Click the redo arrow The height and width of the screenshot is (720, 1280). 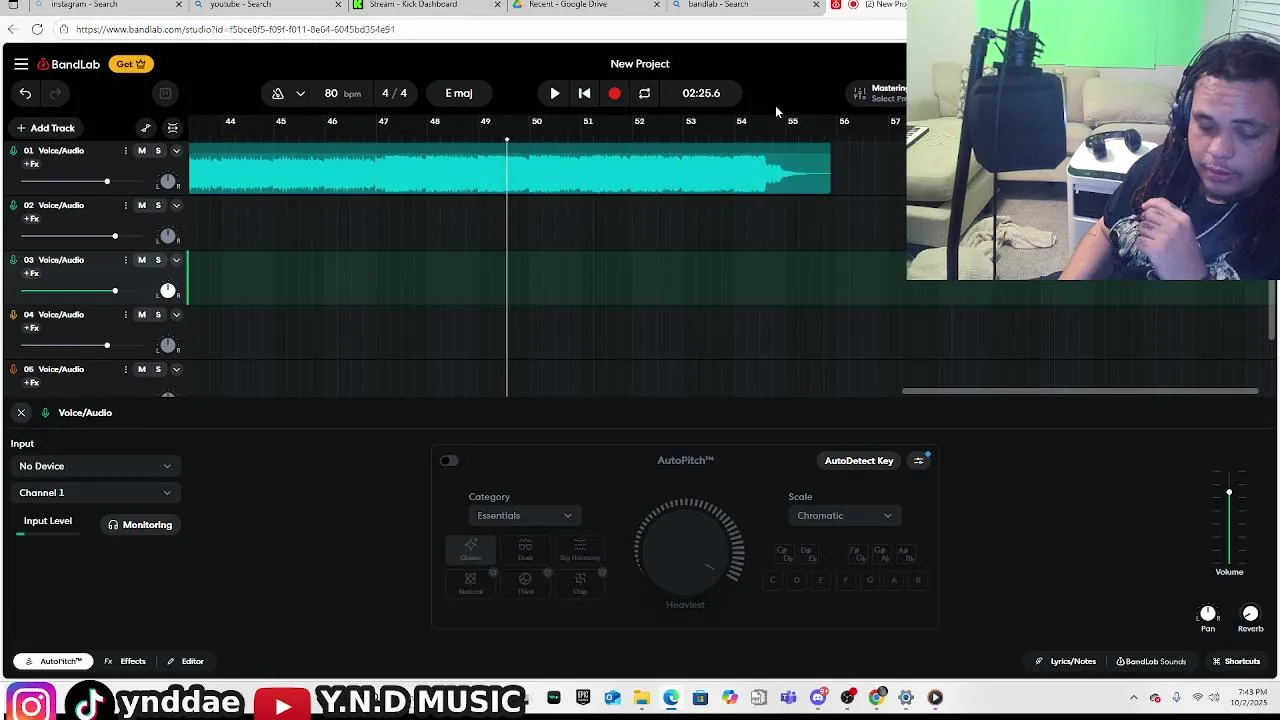tap(55, 93)
